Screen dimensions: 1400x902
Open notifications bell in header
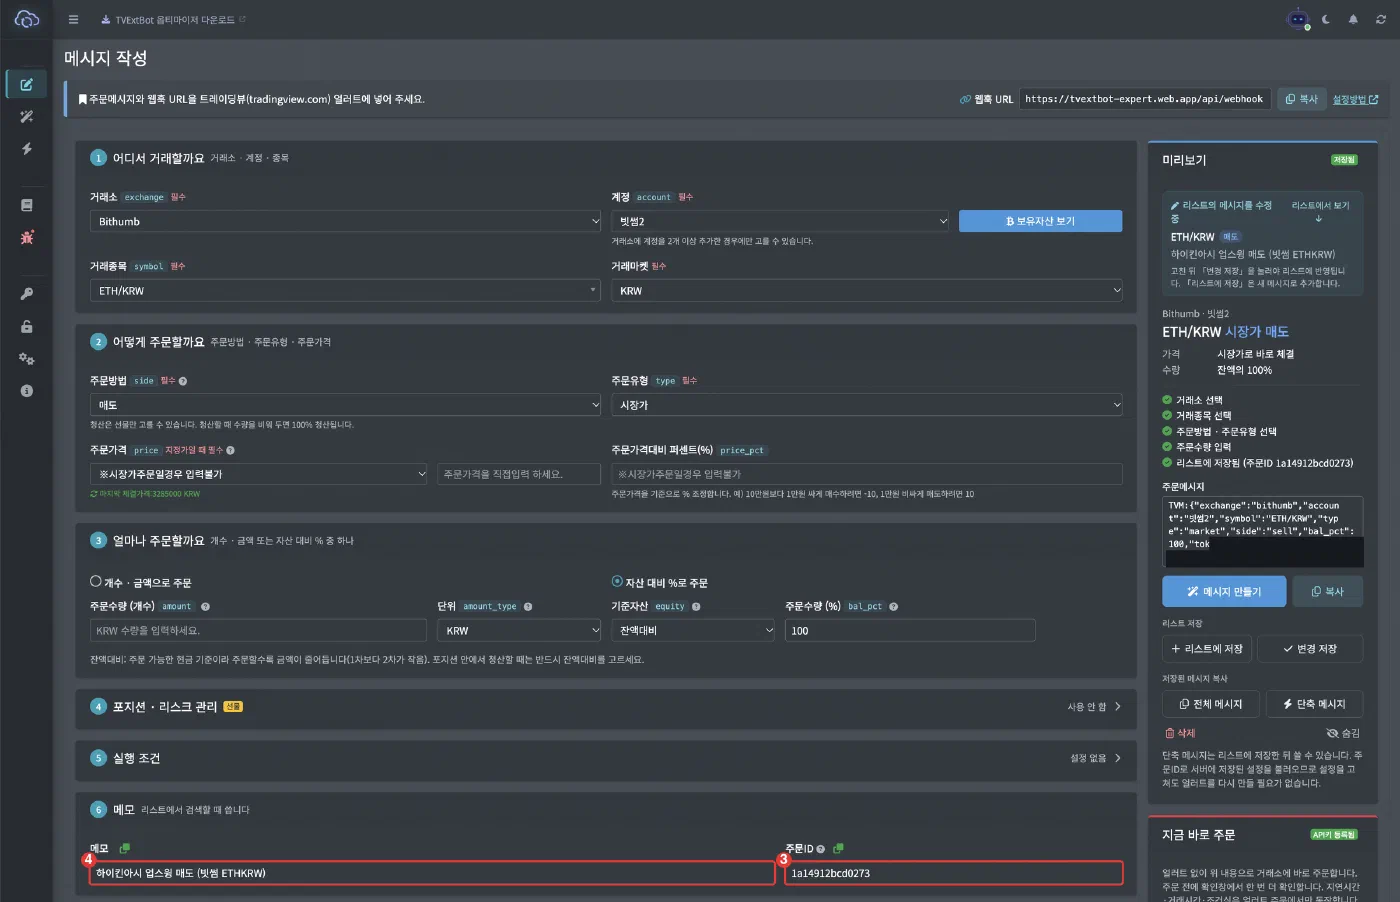point(1353,19)
